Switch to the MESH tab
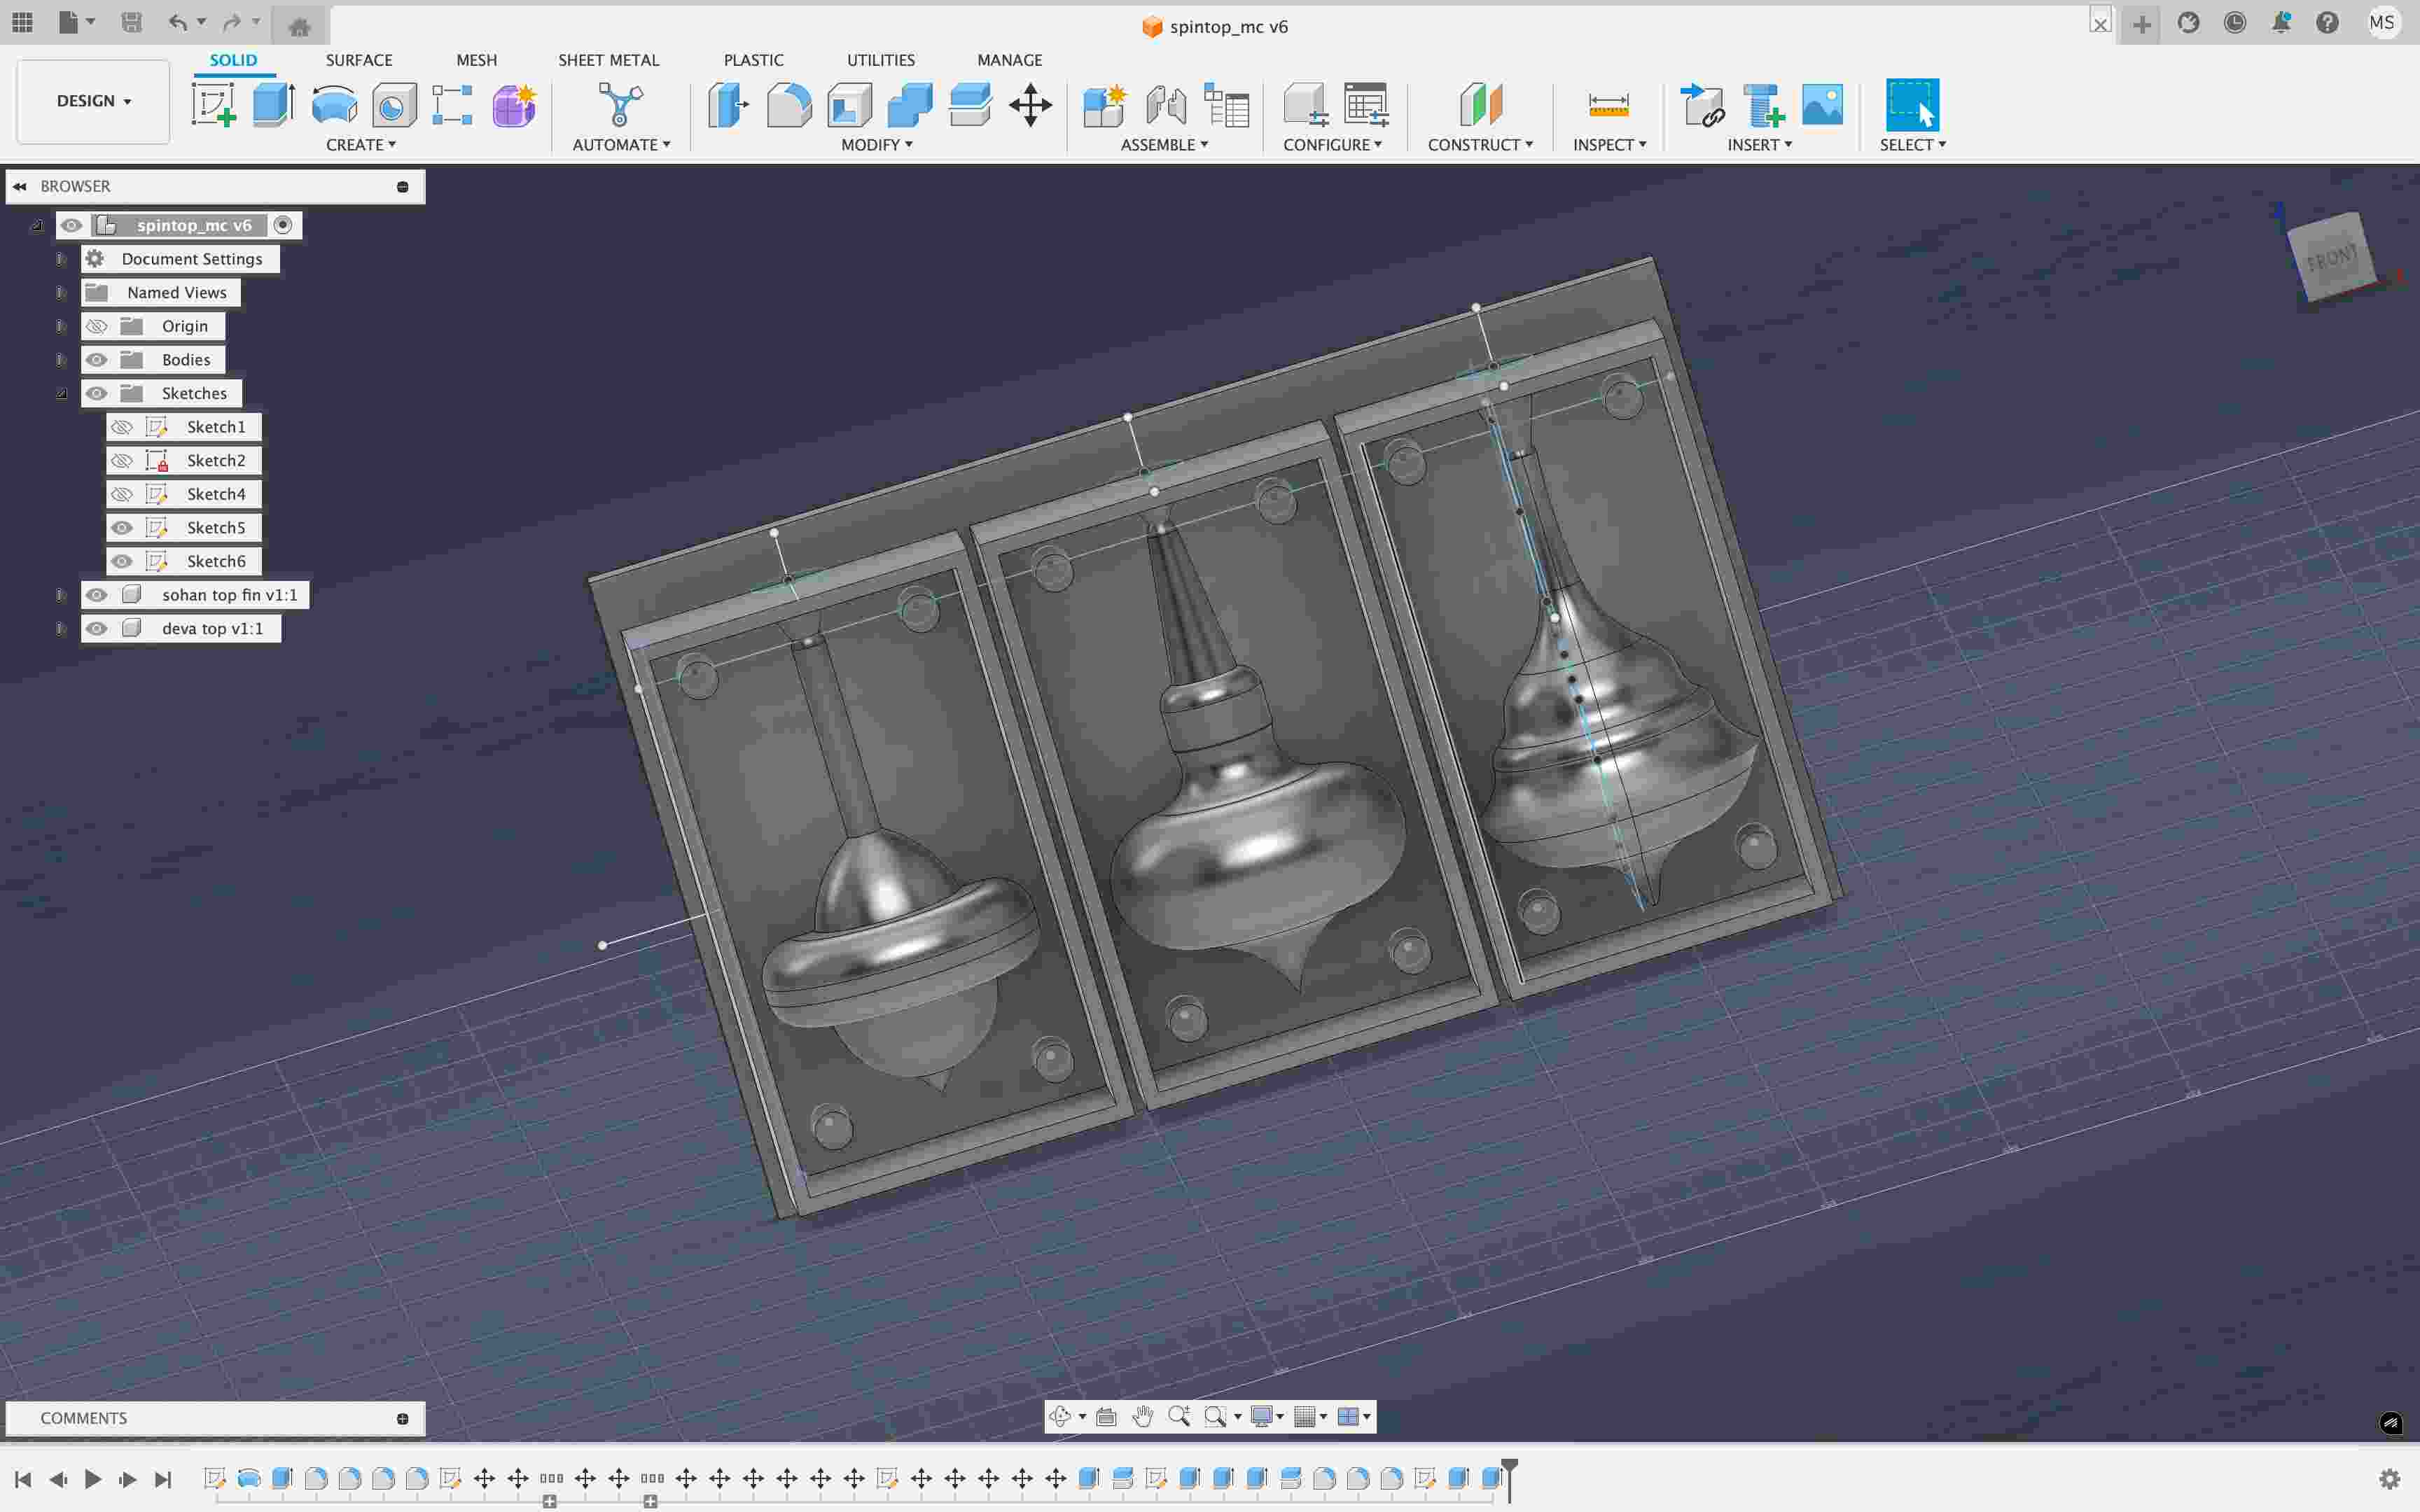Screen dimensions: 2420x1512 pyautogui.click(x=476, y=60)
